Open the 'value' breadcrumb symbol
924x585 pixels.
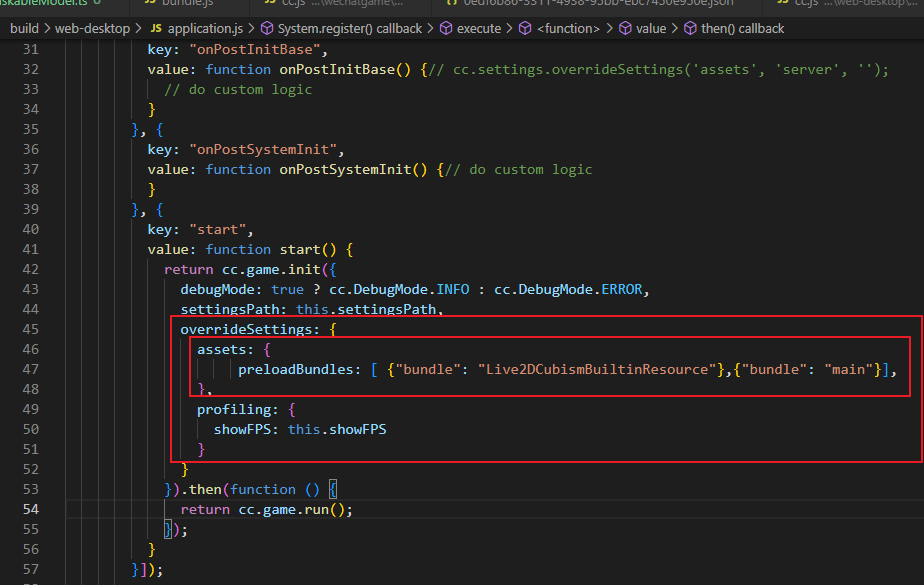tap(651, 28)
